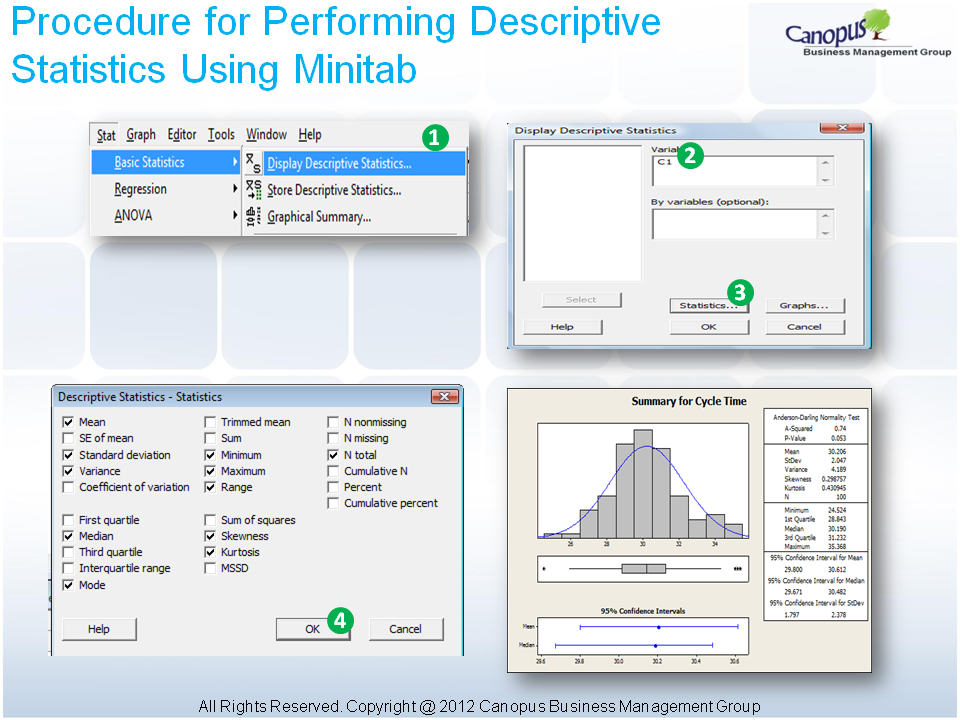This screenshot has width=960, height=720.
Task: Expand the Regression submenu arrow
Action: tap(234, 189)
